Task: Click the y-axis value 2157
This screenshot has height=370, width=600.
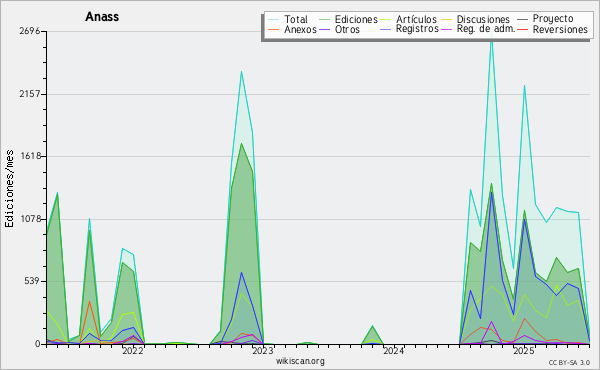Action: (x=29, y=94)
